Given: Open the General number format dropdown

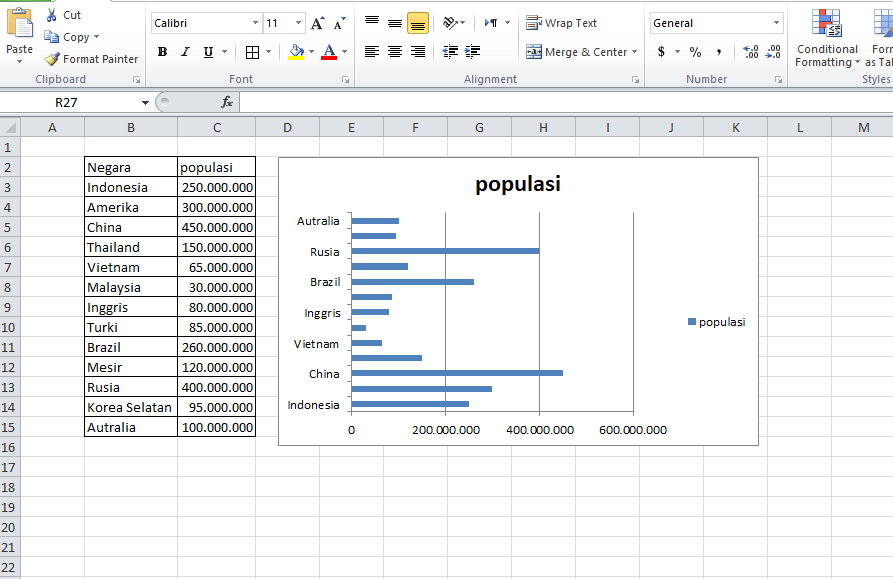Looking at the screenshot, I should pyautogui.click(x=777, y=22).
